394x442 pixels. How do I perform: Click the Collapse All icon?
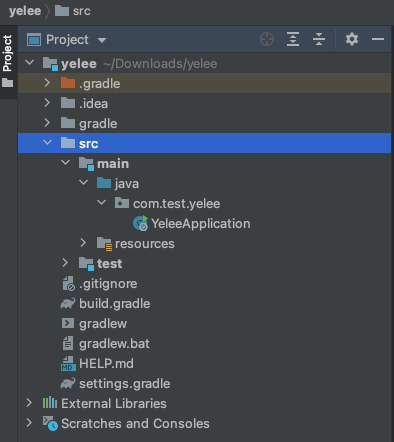click(x=319, y=39)
